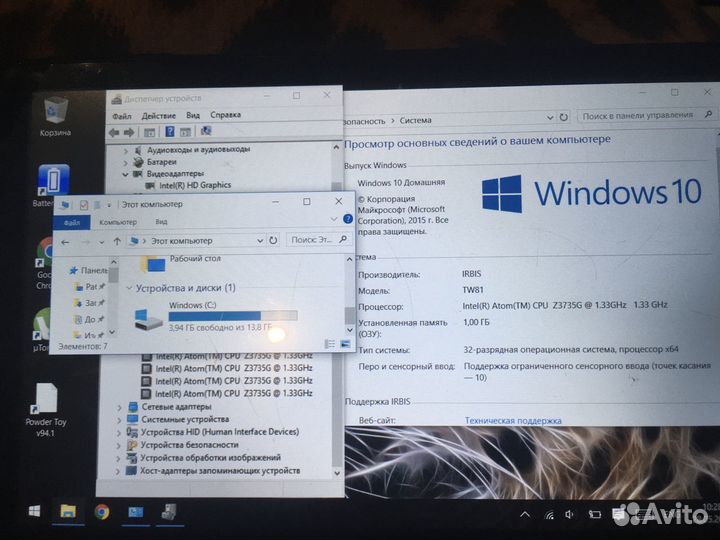720x540 pixels.
Task: Click the action pane toolbar icon beside help
Action: 186,132
